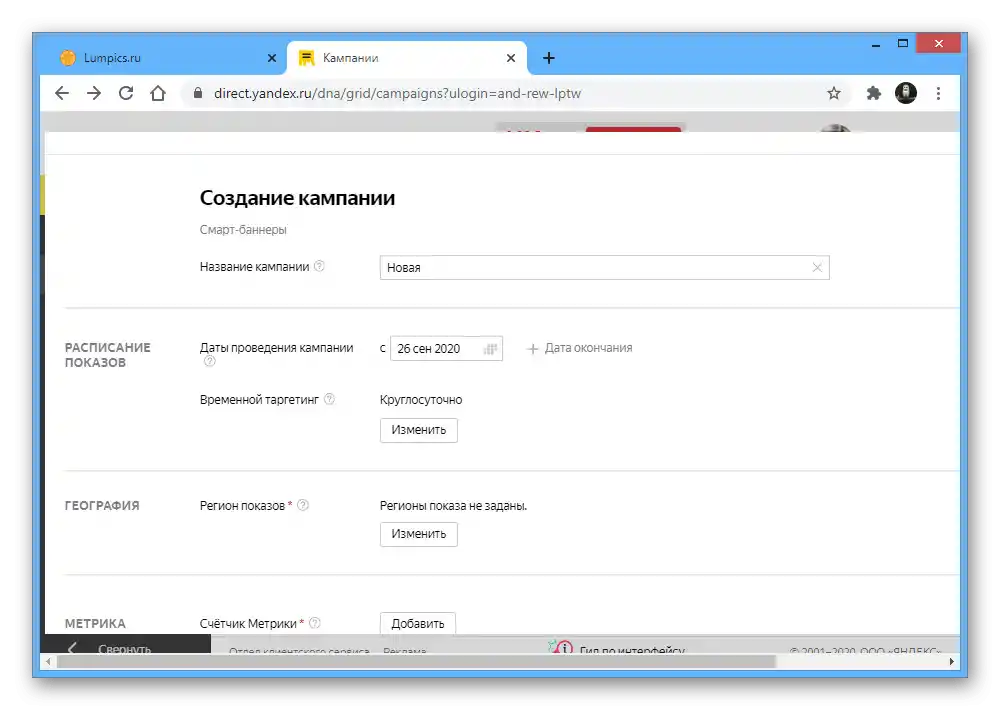Select the Смарт-баннеры subtitle text

click(243, 230)
